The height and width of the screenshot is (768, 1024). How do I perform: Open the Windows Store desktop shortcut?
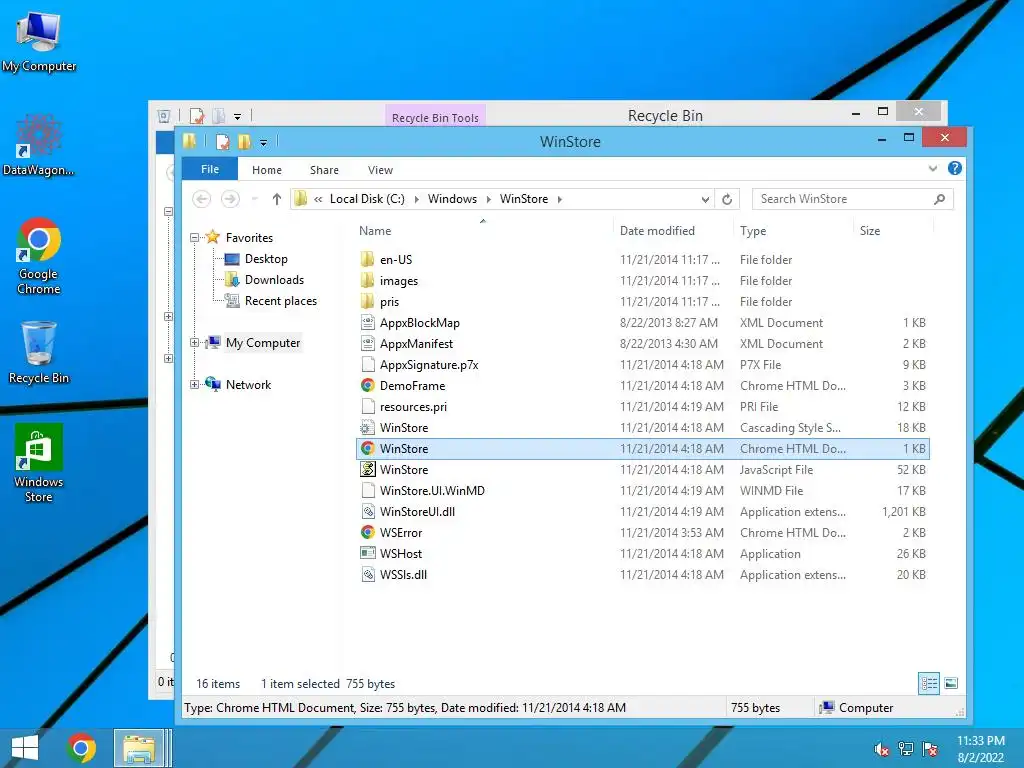click(39, 463)
